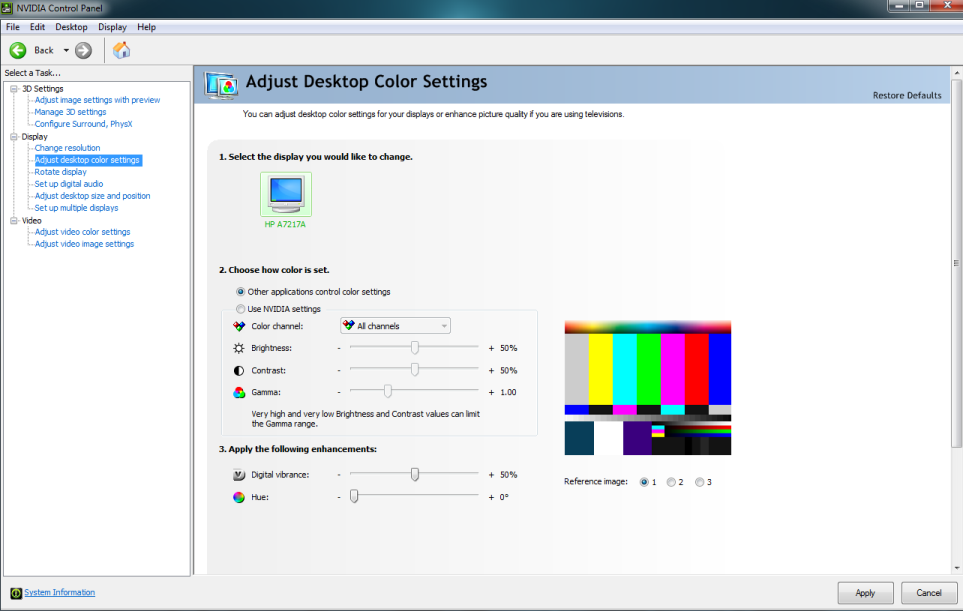Viewport: 963px width, 611px height.
Task: Open the Edit menu
Action: 37,27
